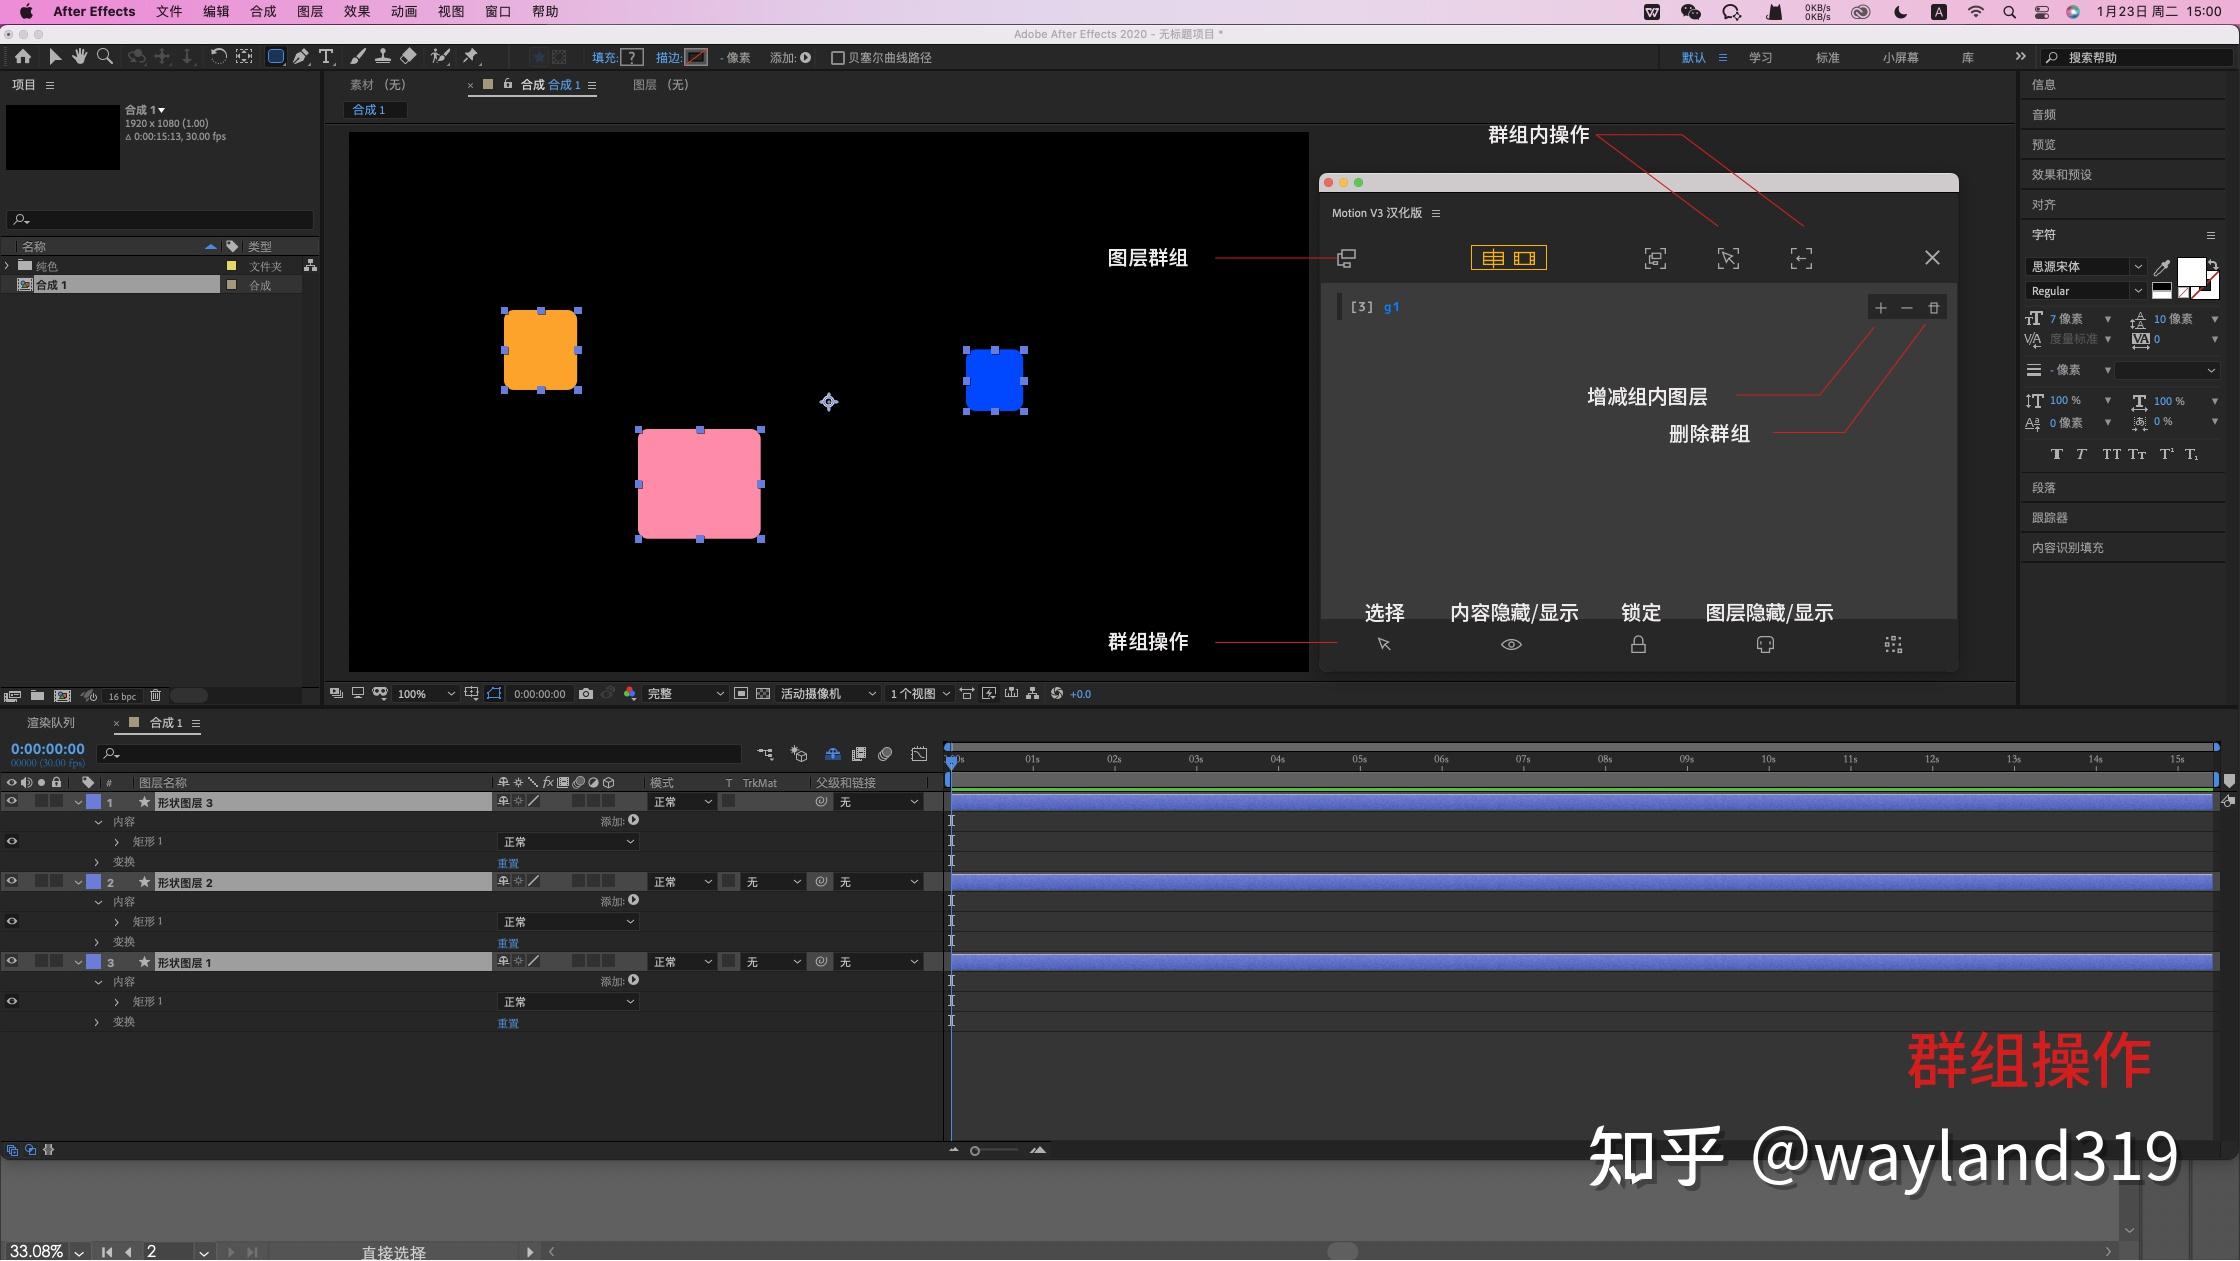Image resolution: width=2240 pixels, height=1261 pixels.
Task: Open the 活动摄像机 camera dropdown
Action: pyautogui.click(x=827, y=693)
